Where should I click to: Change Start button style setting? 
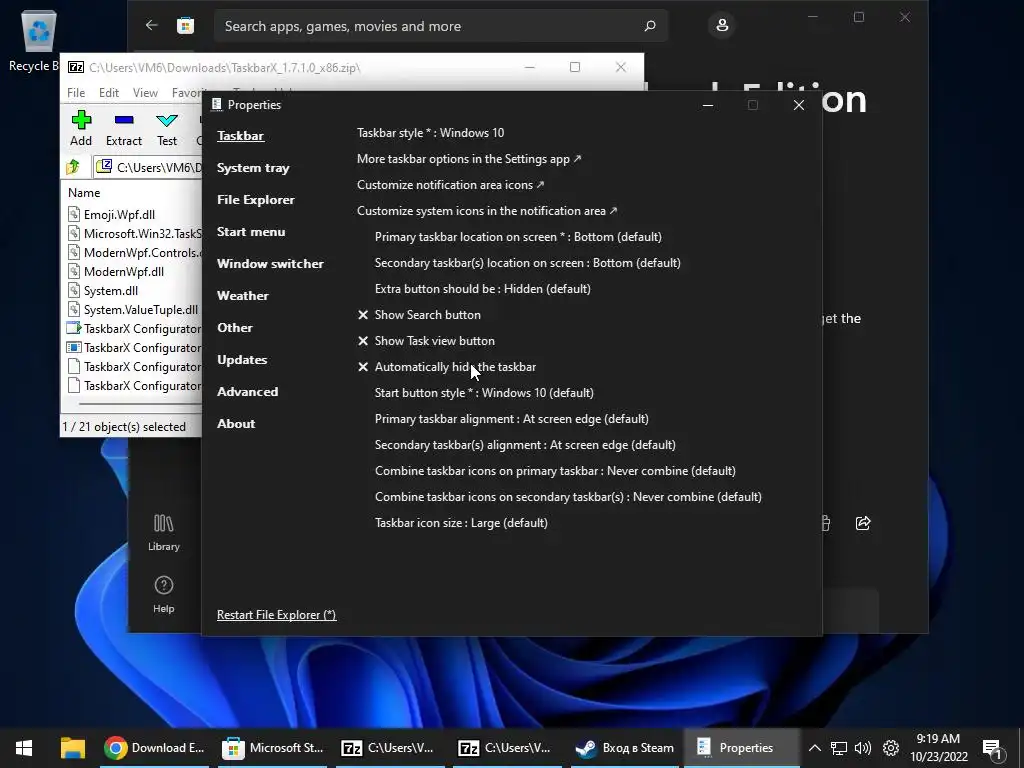pos(484,393)
